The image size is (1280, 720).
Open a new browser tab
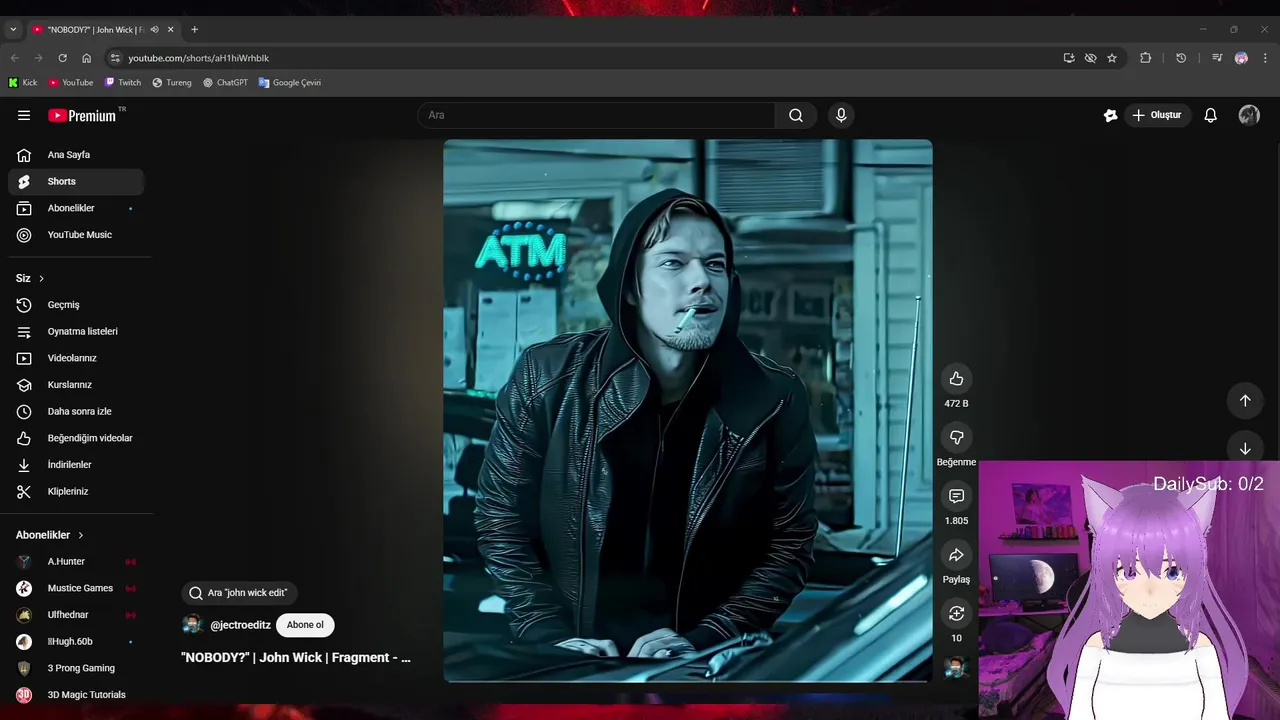coord(194,30)
